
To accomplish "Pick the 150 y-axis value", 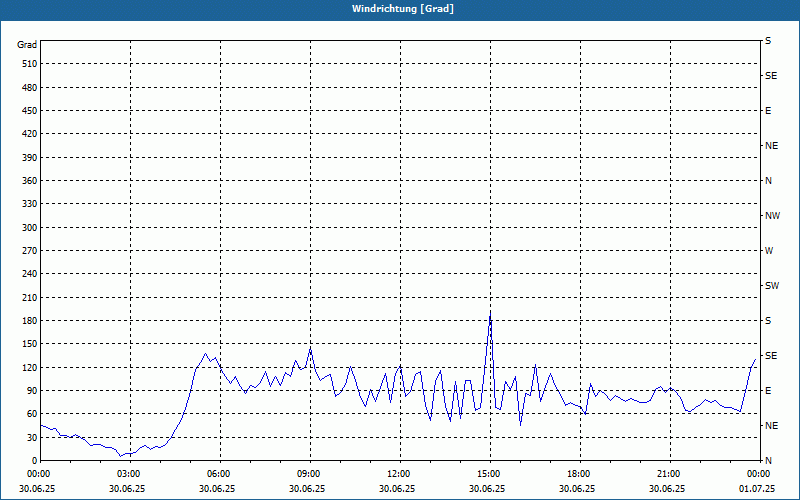I will click(x=30, y=344).
